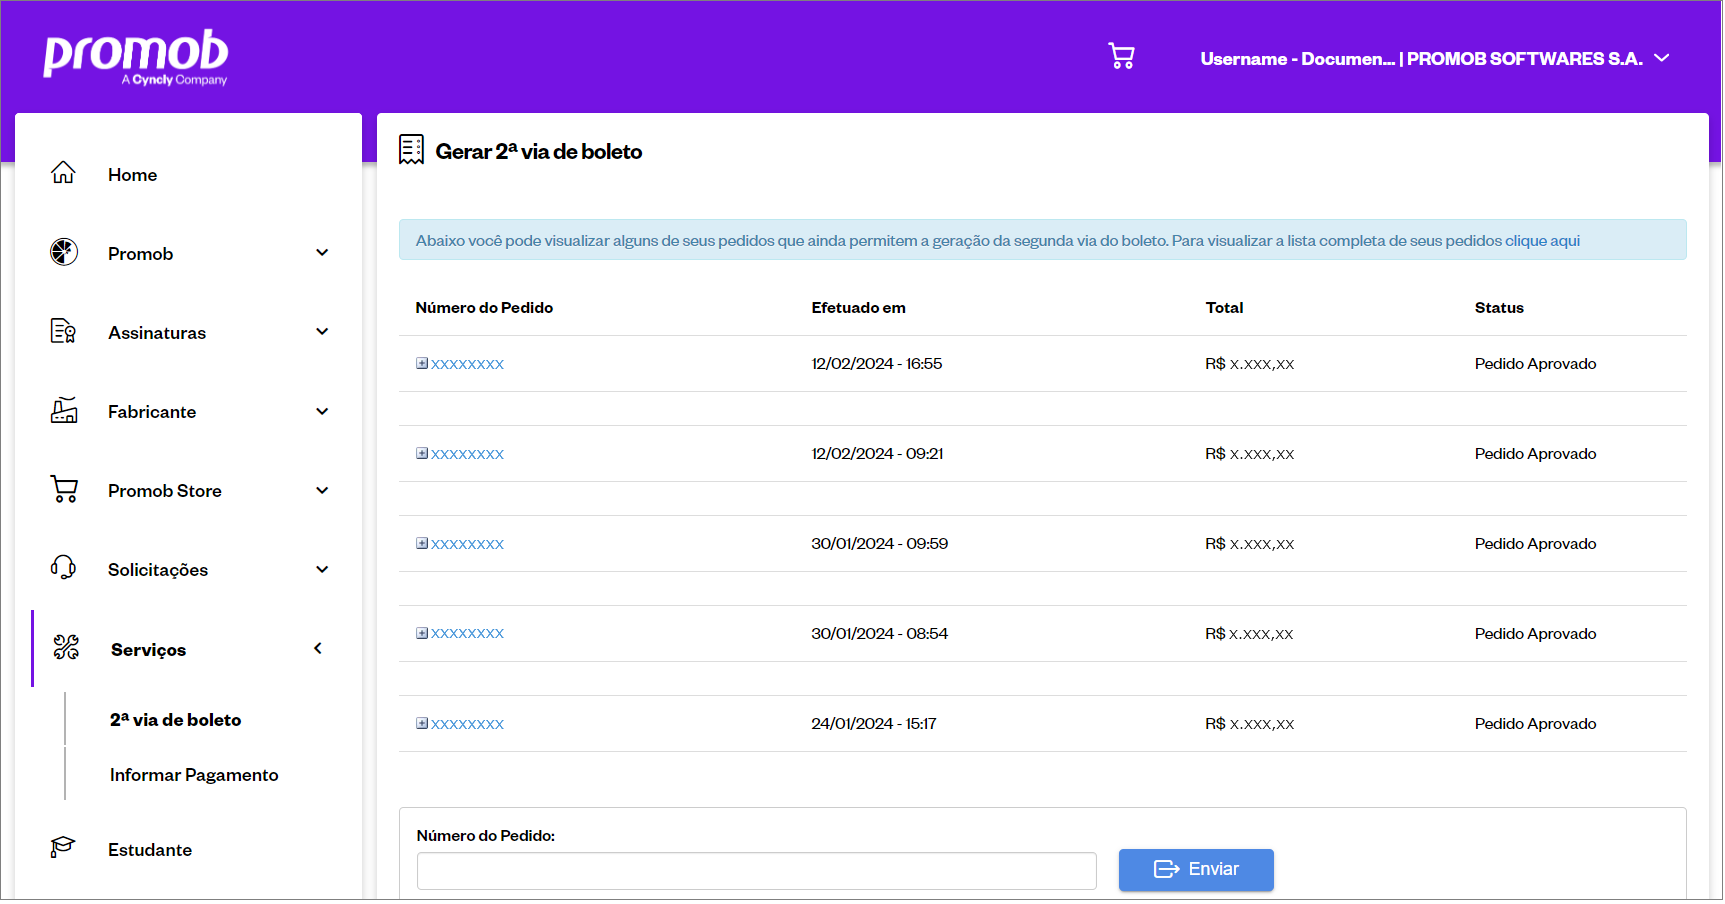Click the receipt icon beside page title
This screenshot has width=1725, height=904.
tap(411, 150)
